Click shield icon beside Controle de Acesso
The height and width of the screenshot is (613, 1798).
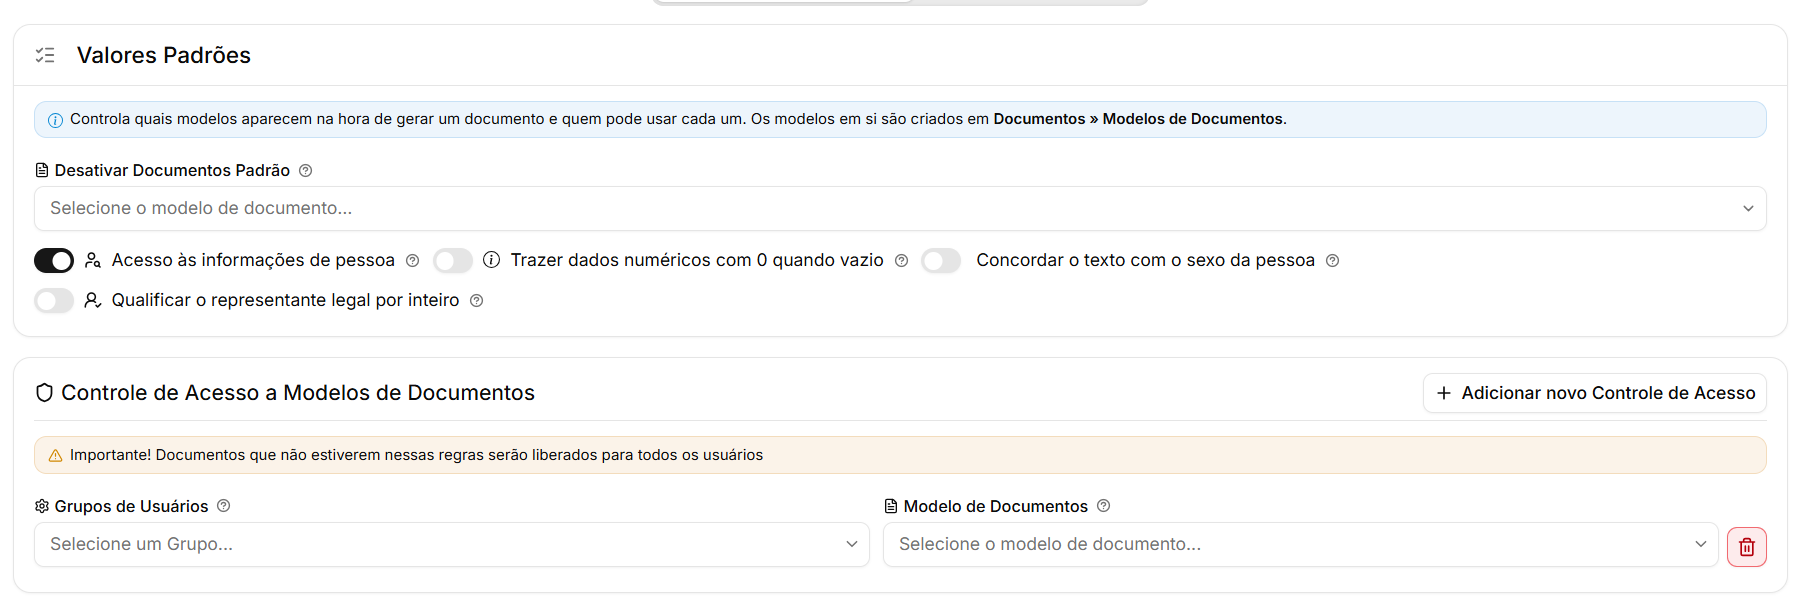pyautogui.click(x=44, y=393)
